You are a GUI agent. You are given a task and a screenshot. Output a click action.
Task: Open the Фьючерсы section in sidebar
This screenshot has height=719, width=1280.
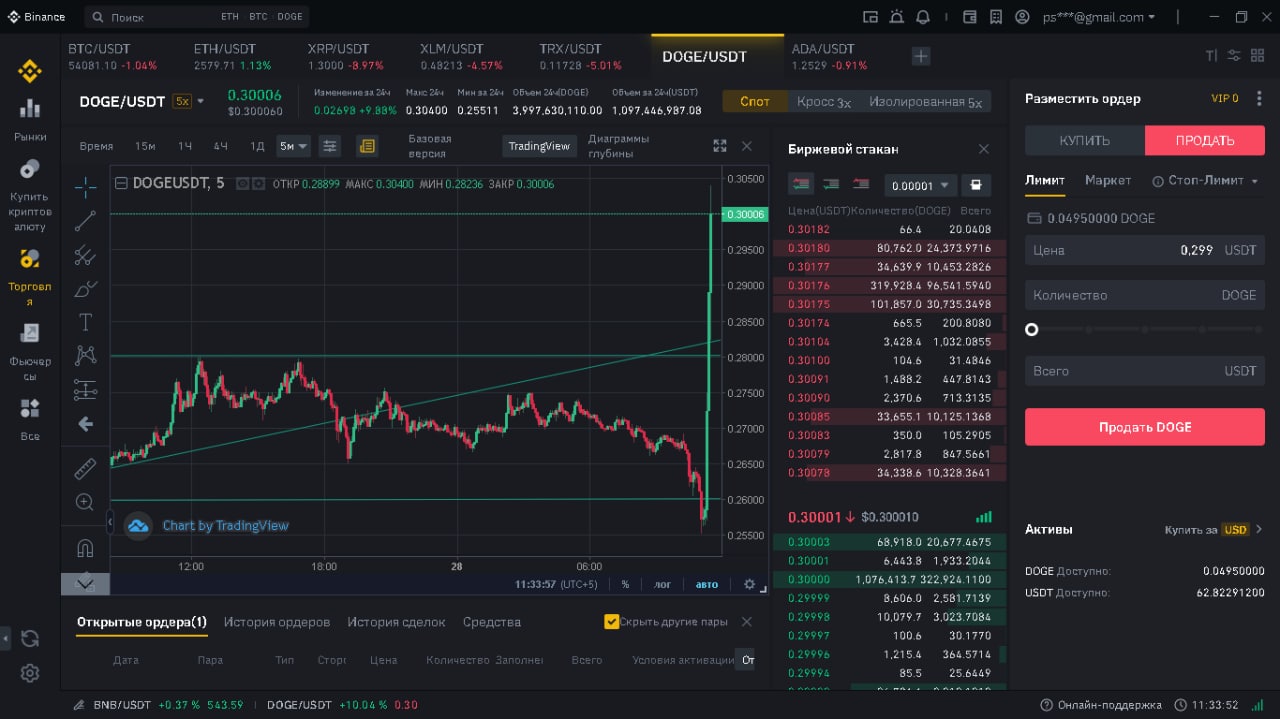30,353
